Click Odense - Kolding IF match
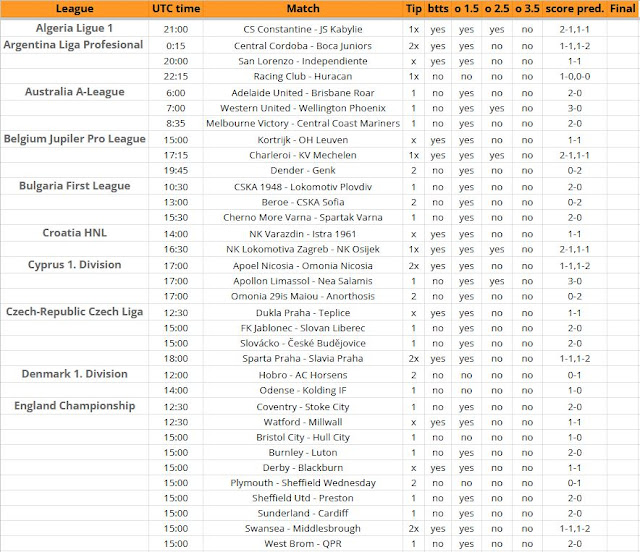Screen dimensions: 640x552 click(303, 390)
